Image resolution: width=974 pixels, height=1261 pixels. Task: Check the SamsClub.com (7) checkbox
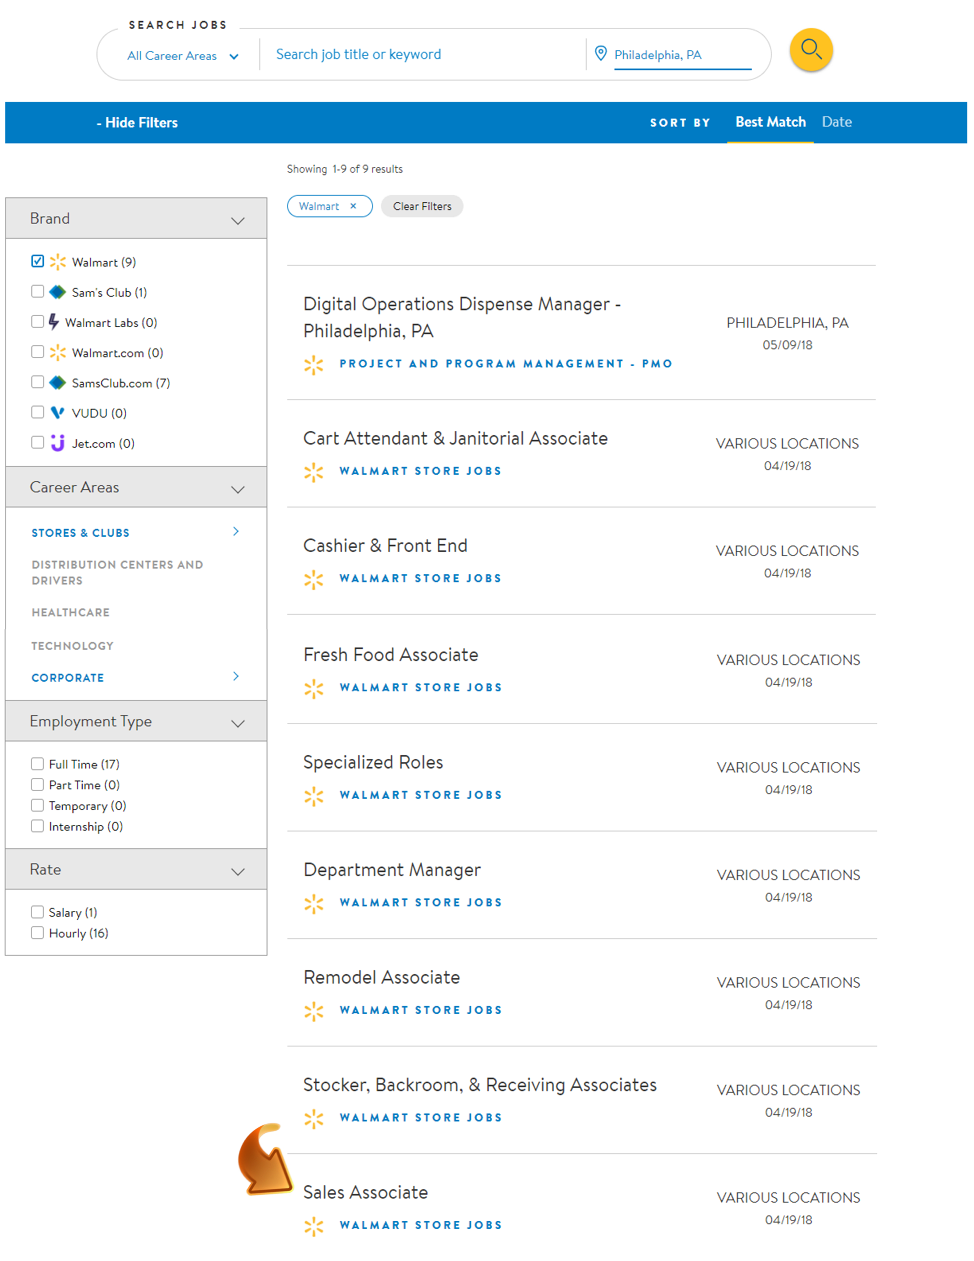38,382
